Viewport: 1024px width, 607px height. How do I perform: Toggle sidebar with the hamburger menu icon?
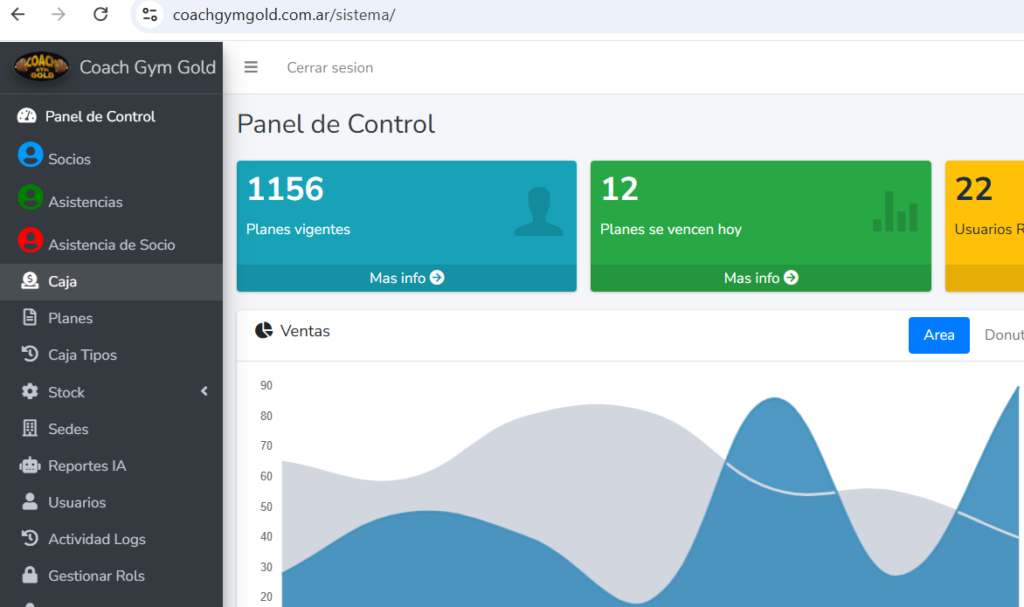tap(251, 68)
